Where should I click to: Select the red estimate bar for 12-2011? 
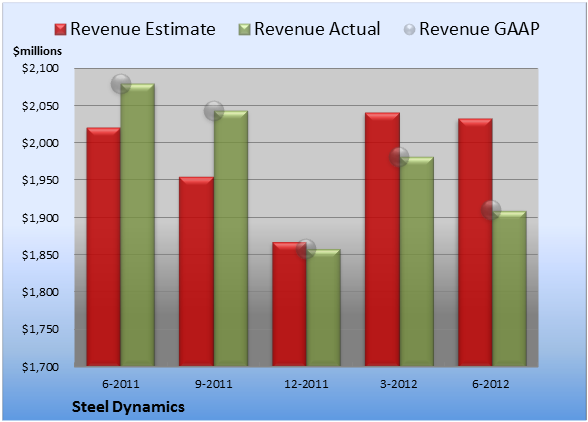289,304
